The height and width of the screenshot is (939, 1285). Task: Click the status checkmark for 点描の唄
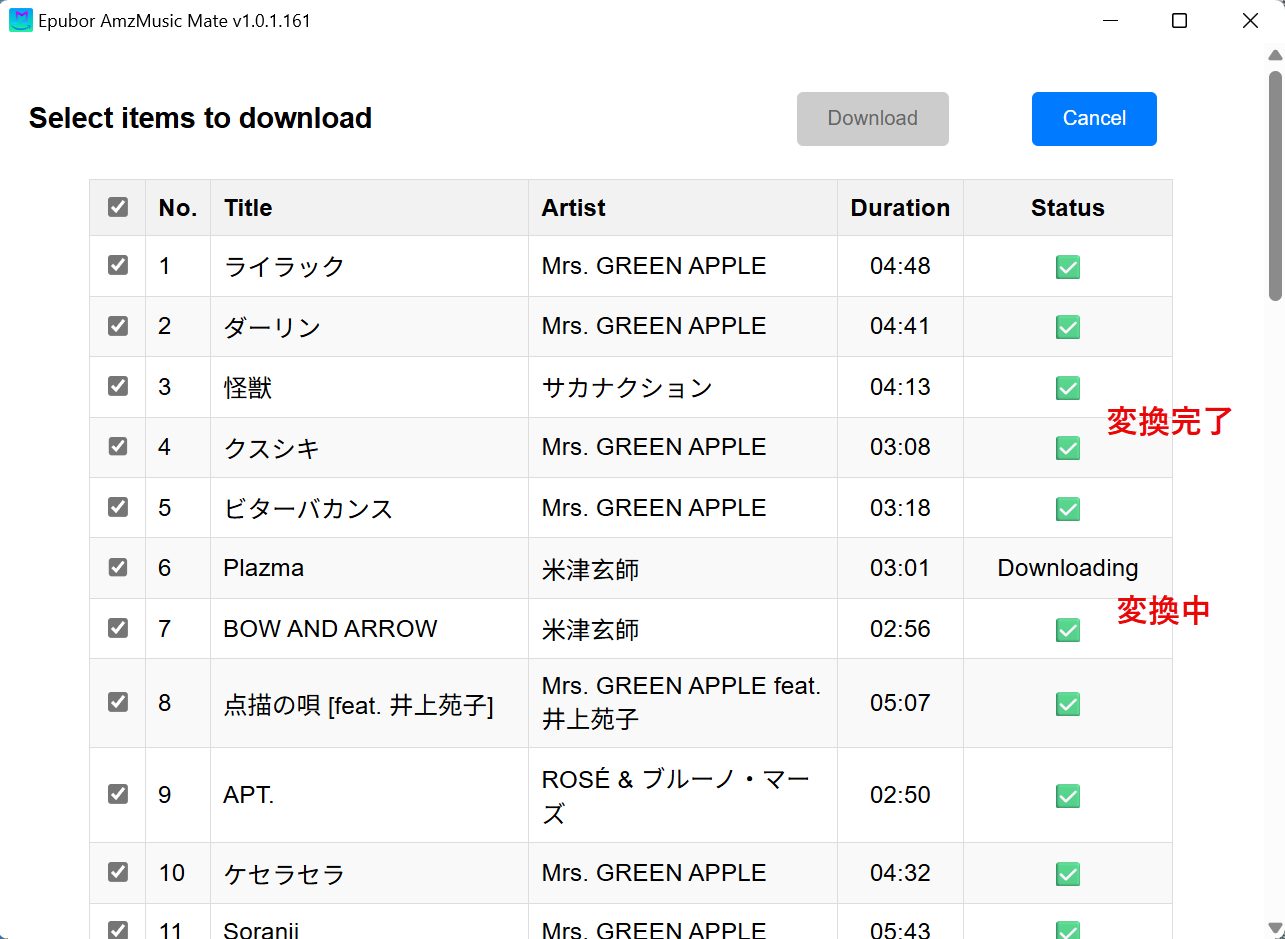1067,704
